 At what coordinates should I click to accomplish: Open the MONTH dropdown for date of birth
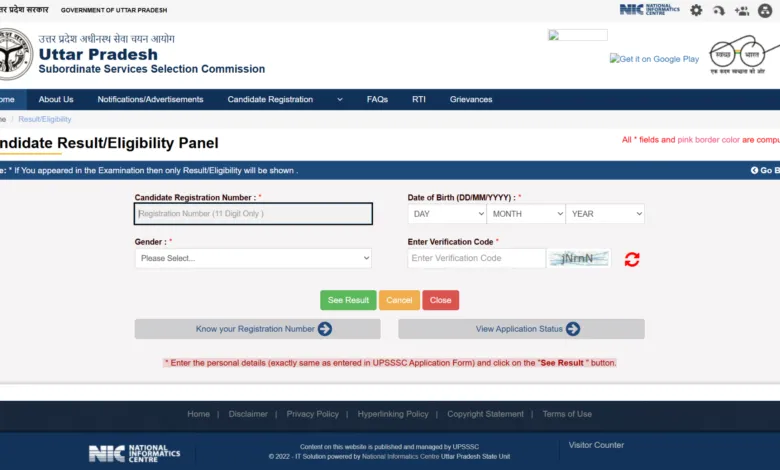[x=526, y=214]
